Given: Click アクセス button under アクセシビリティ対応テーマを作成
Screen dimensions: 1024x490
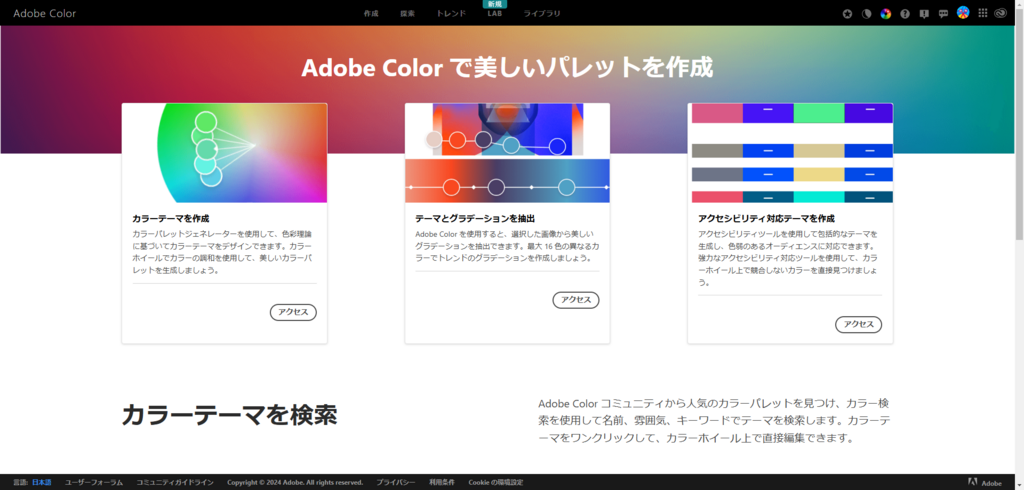Looking at the screenshot, I should point(859,325).
